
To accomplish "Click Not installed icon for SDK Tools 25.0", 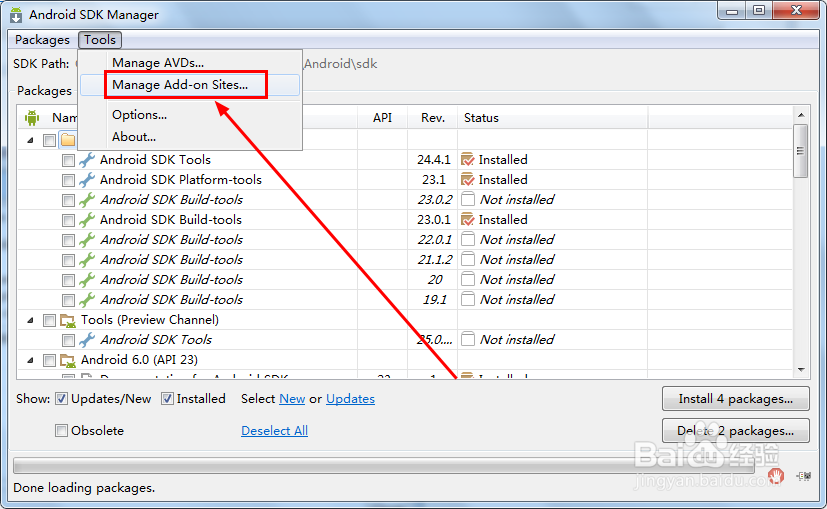I will click(467, 340).
